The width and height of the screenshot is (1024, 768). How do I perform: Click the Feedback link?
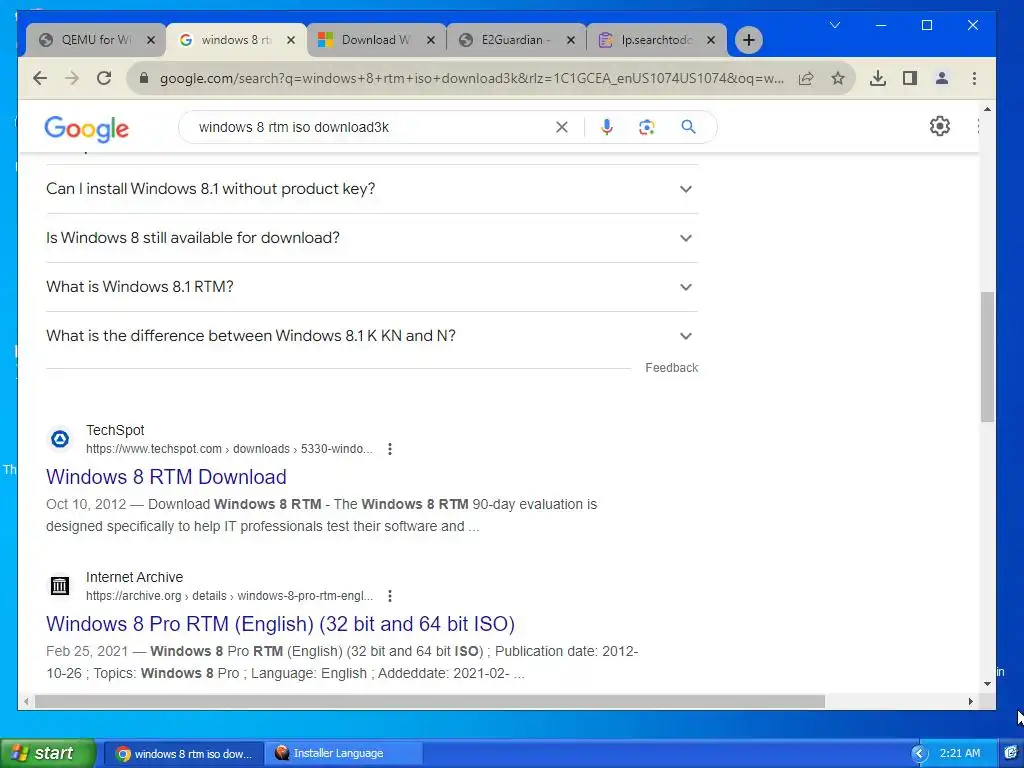(671, 368)
